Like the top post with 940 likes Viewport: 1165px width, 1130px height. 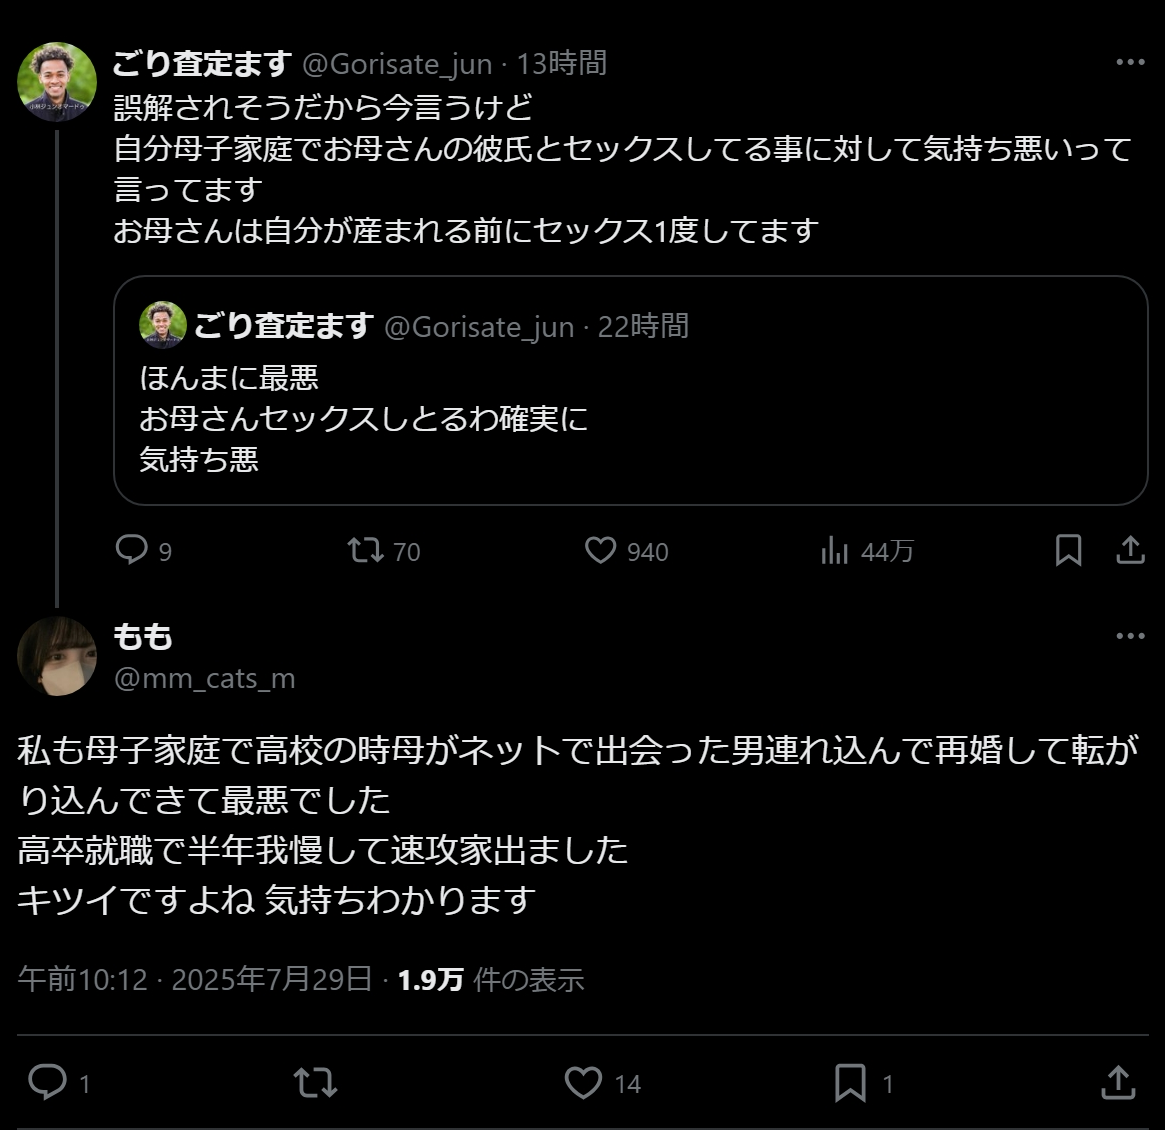point(600,550)
